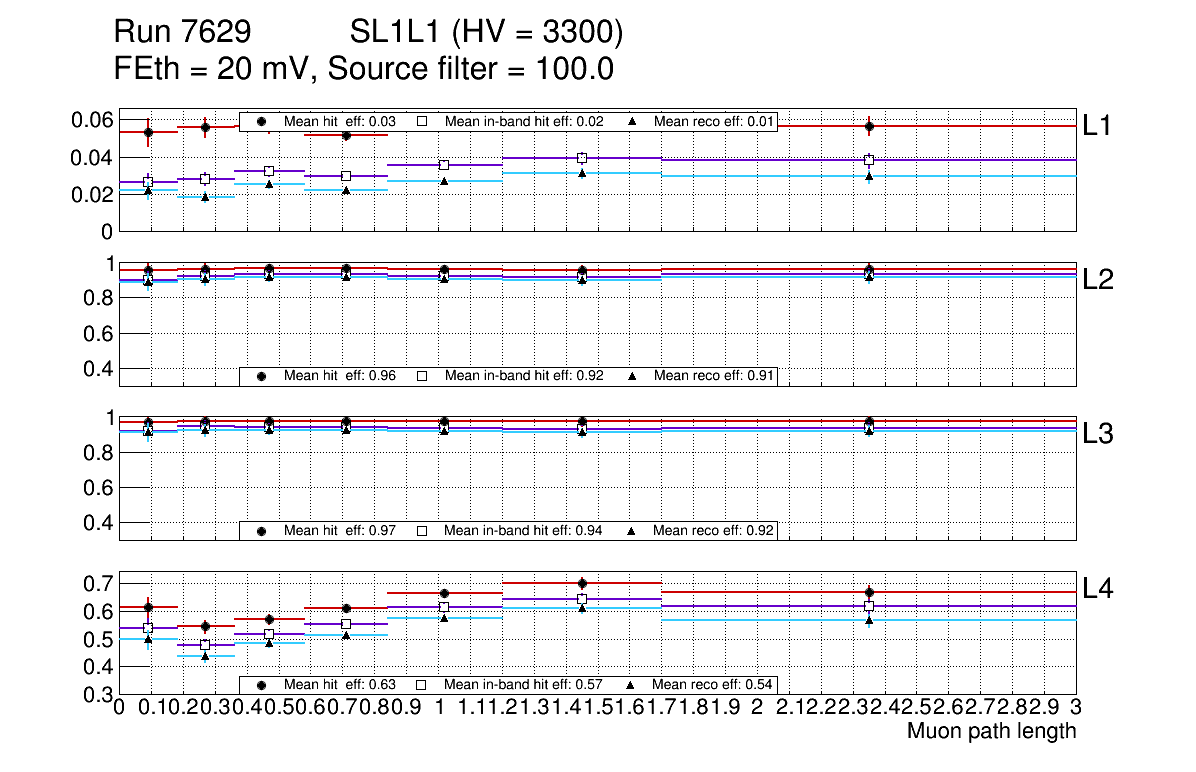
Task: Click the filled circle marker in L1 legend
Action: coord(262,121)
